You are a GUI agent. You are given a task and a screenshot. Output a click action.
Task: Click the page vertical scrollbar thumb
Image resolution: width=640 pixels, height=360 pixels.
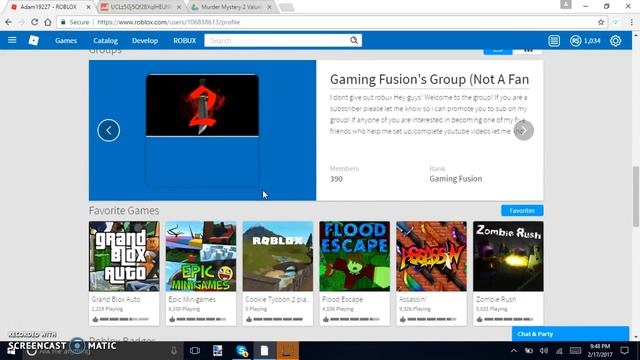point(636,196)
